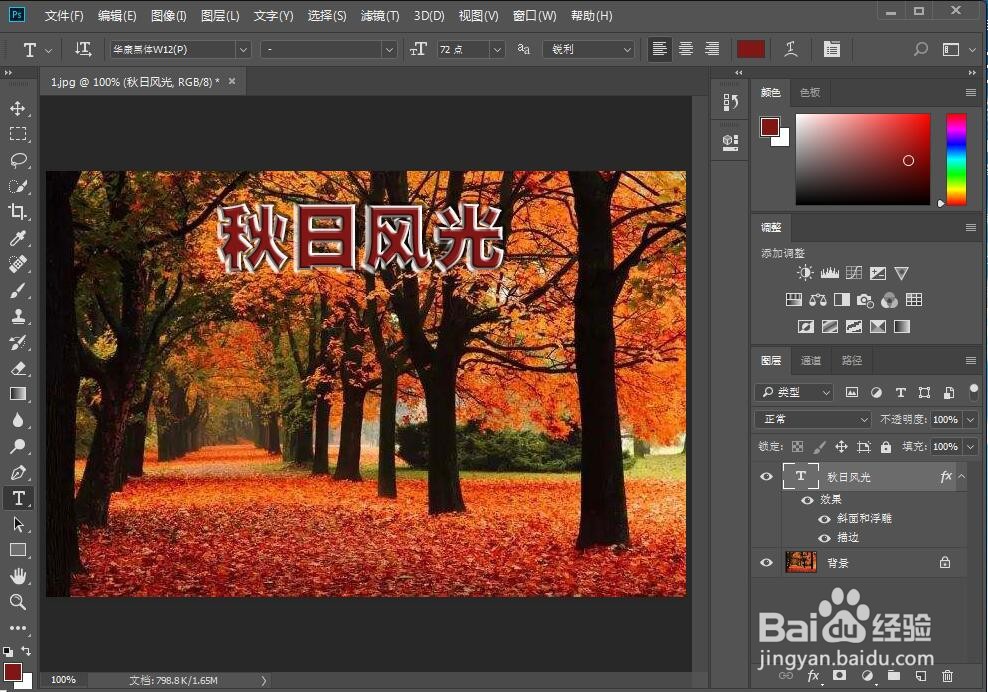Open the 滤镜 menu
This screenshot has height=692, width=988.
pos(379,15)
